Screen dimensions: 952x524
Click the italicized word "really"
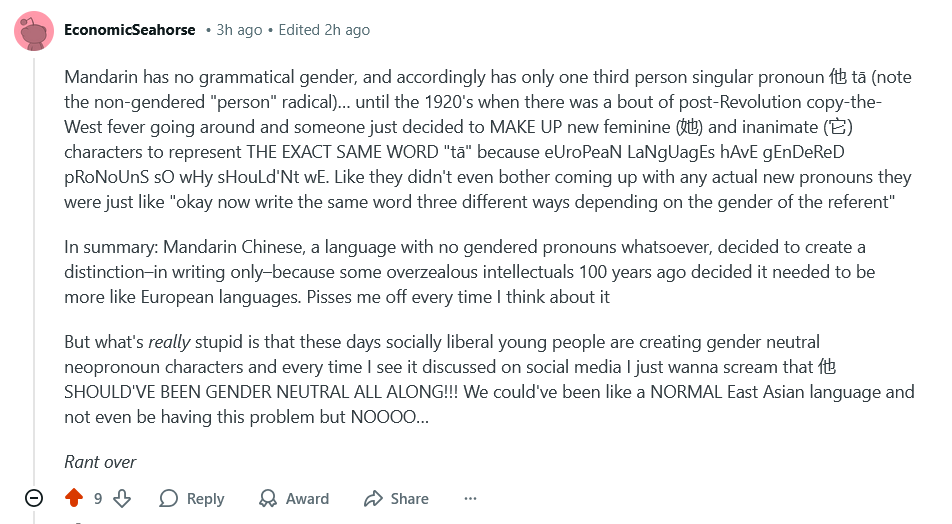pyautogui.click(x=168, y=342)
